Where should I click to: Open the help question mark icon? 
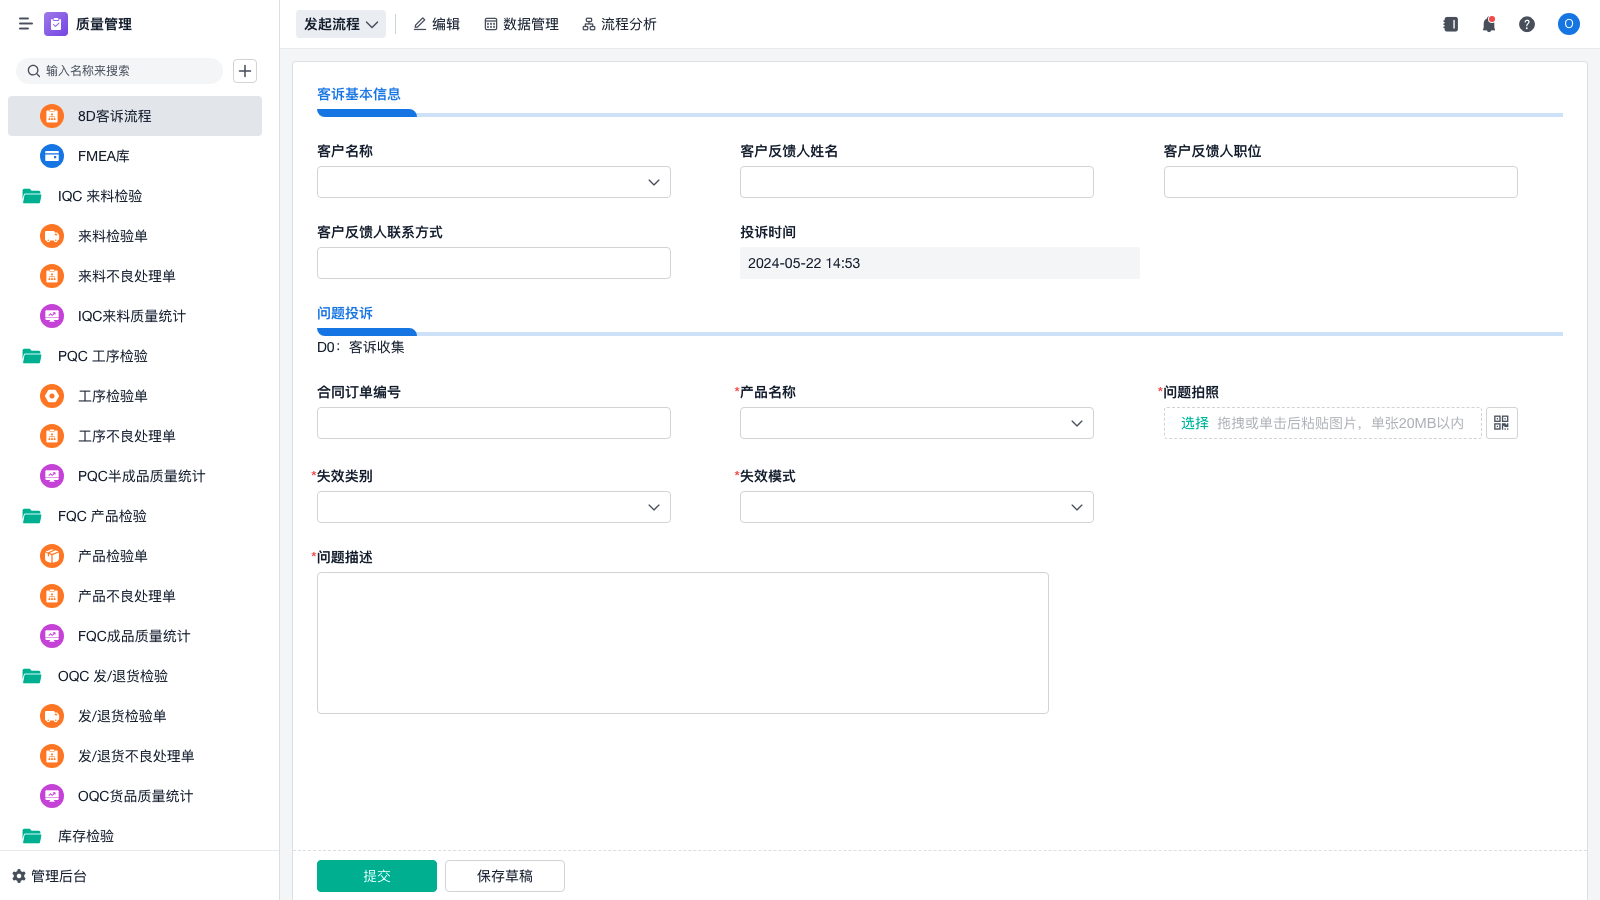click(1527, 24)
